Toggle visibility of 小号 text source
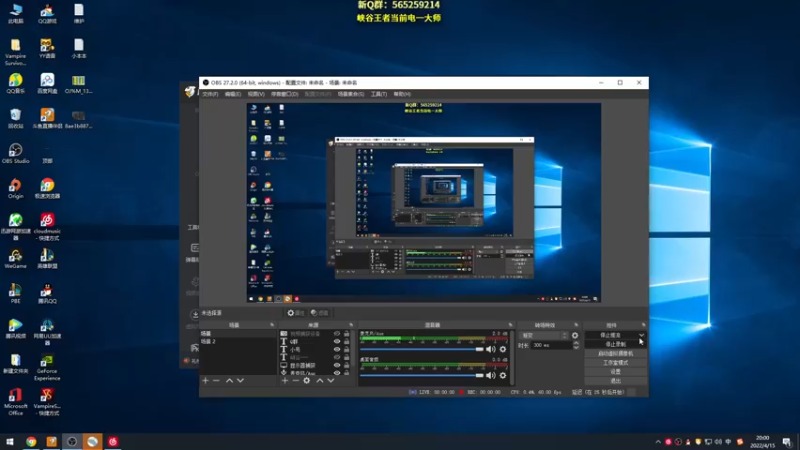The height and width of the screenshot is (450, 800). tap(337, 349)
